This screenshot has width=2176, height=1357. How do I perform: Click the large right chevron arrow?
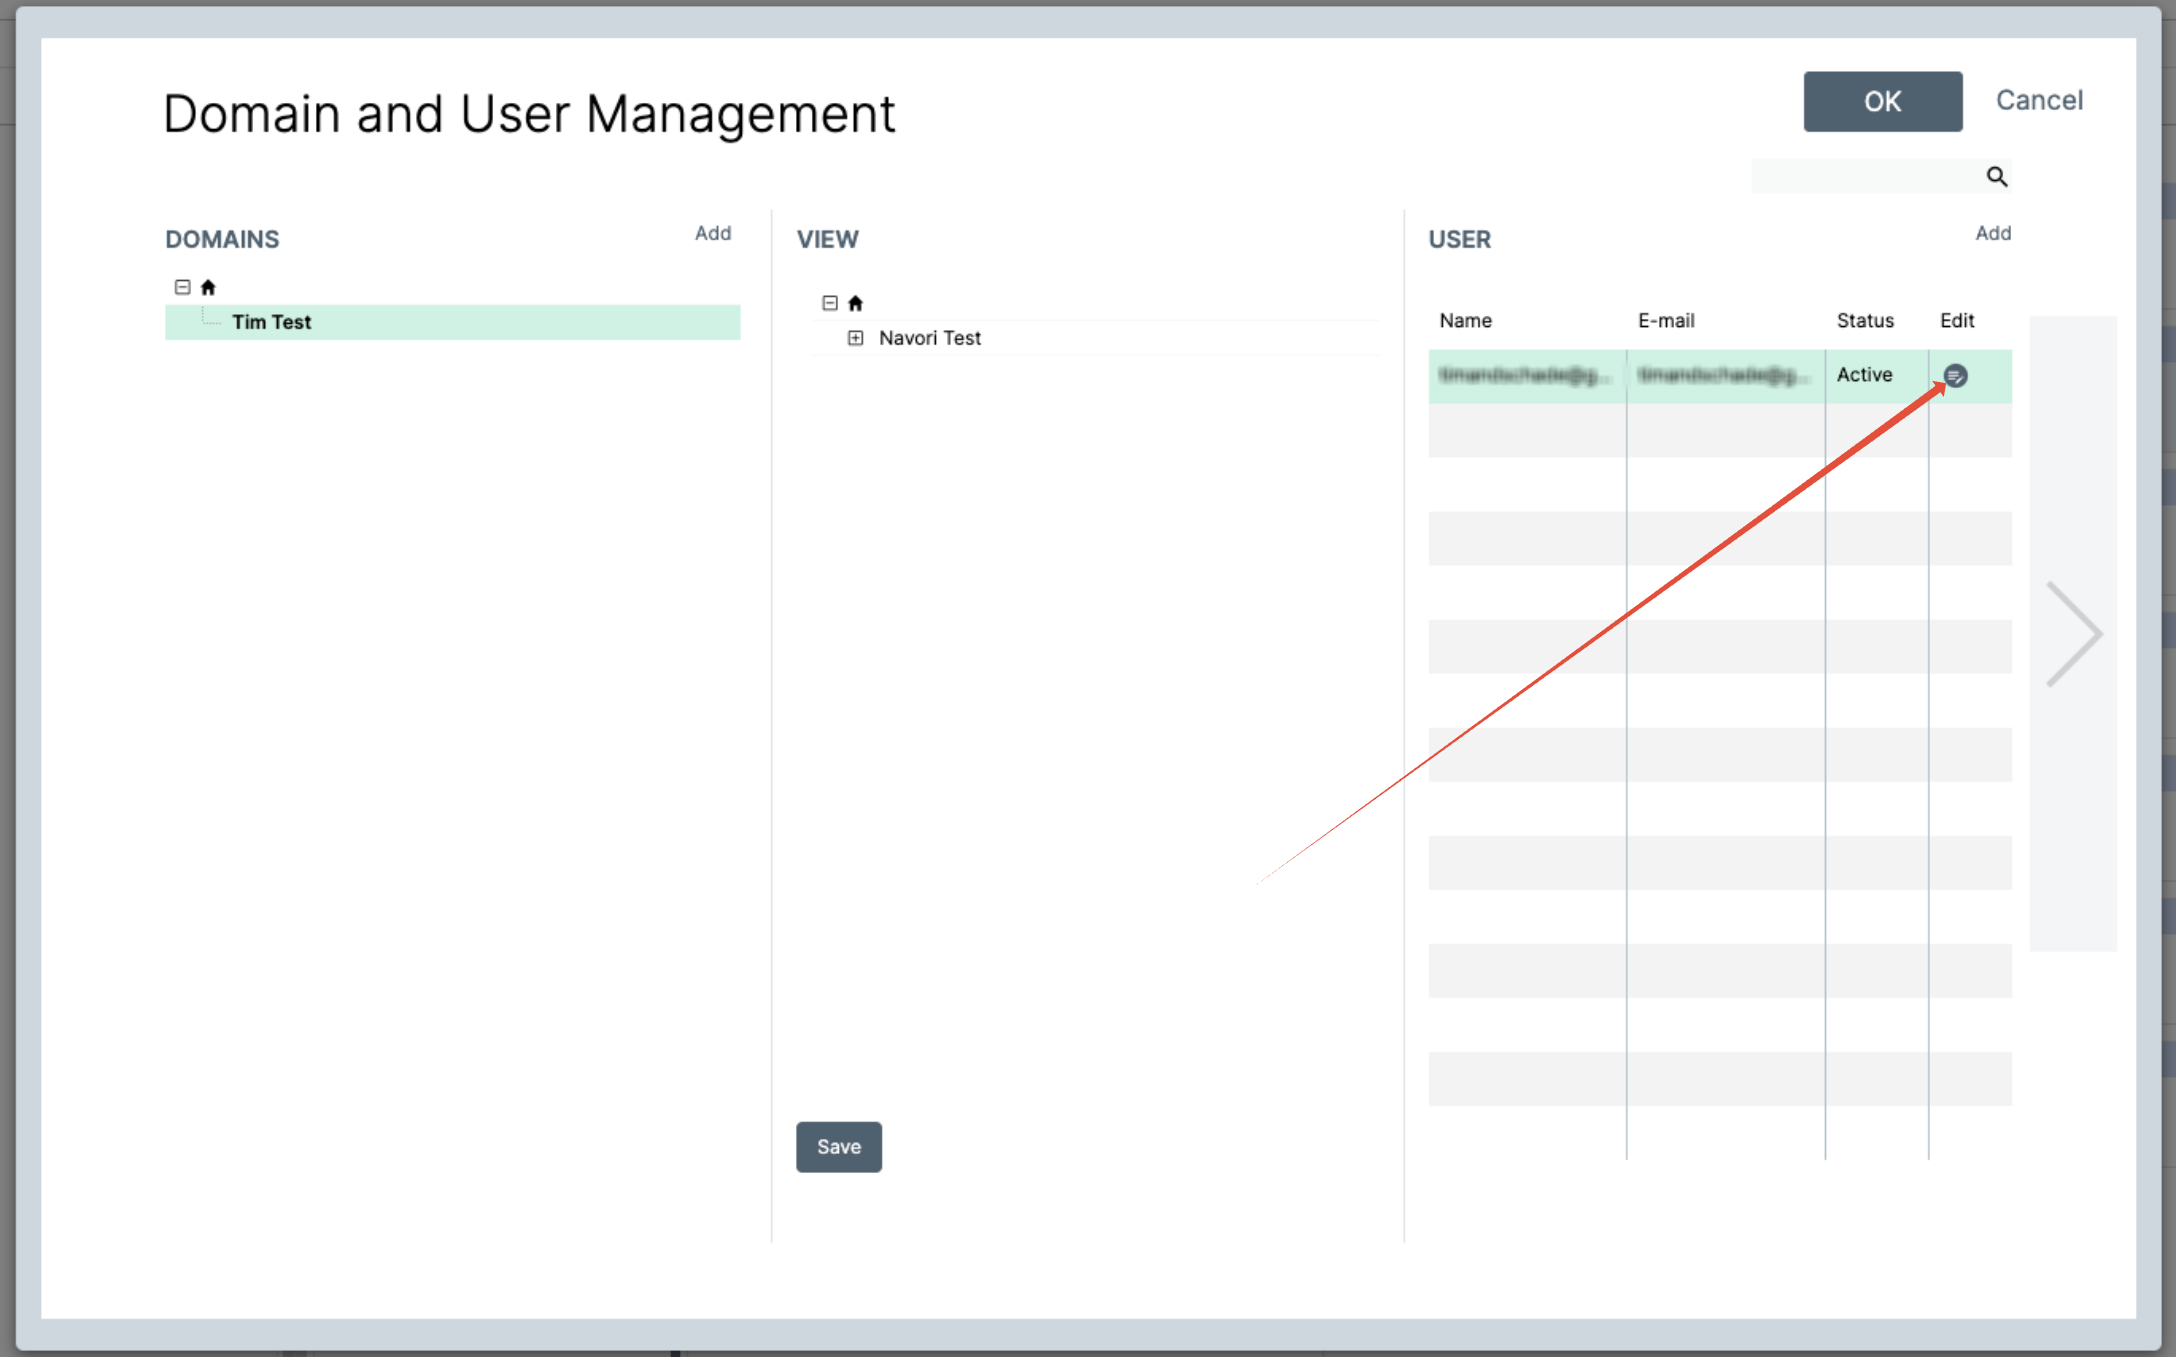(x=2073, y=634)
